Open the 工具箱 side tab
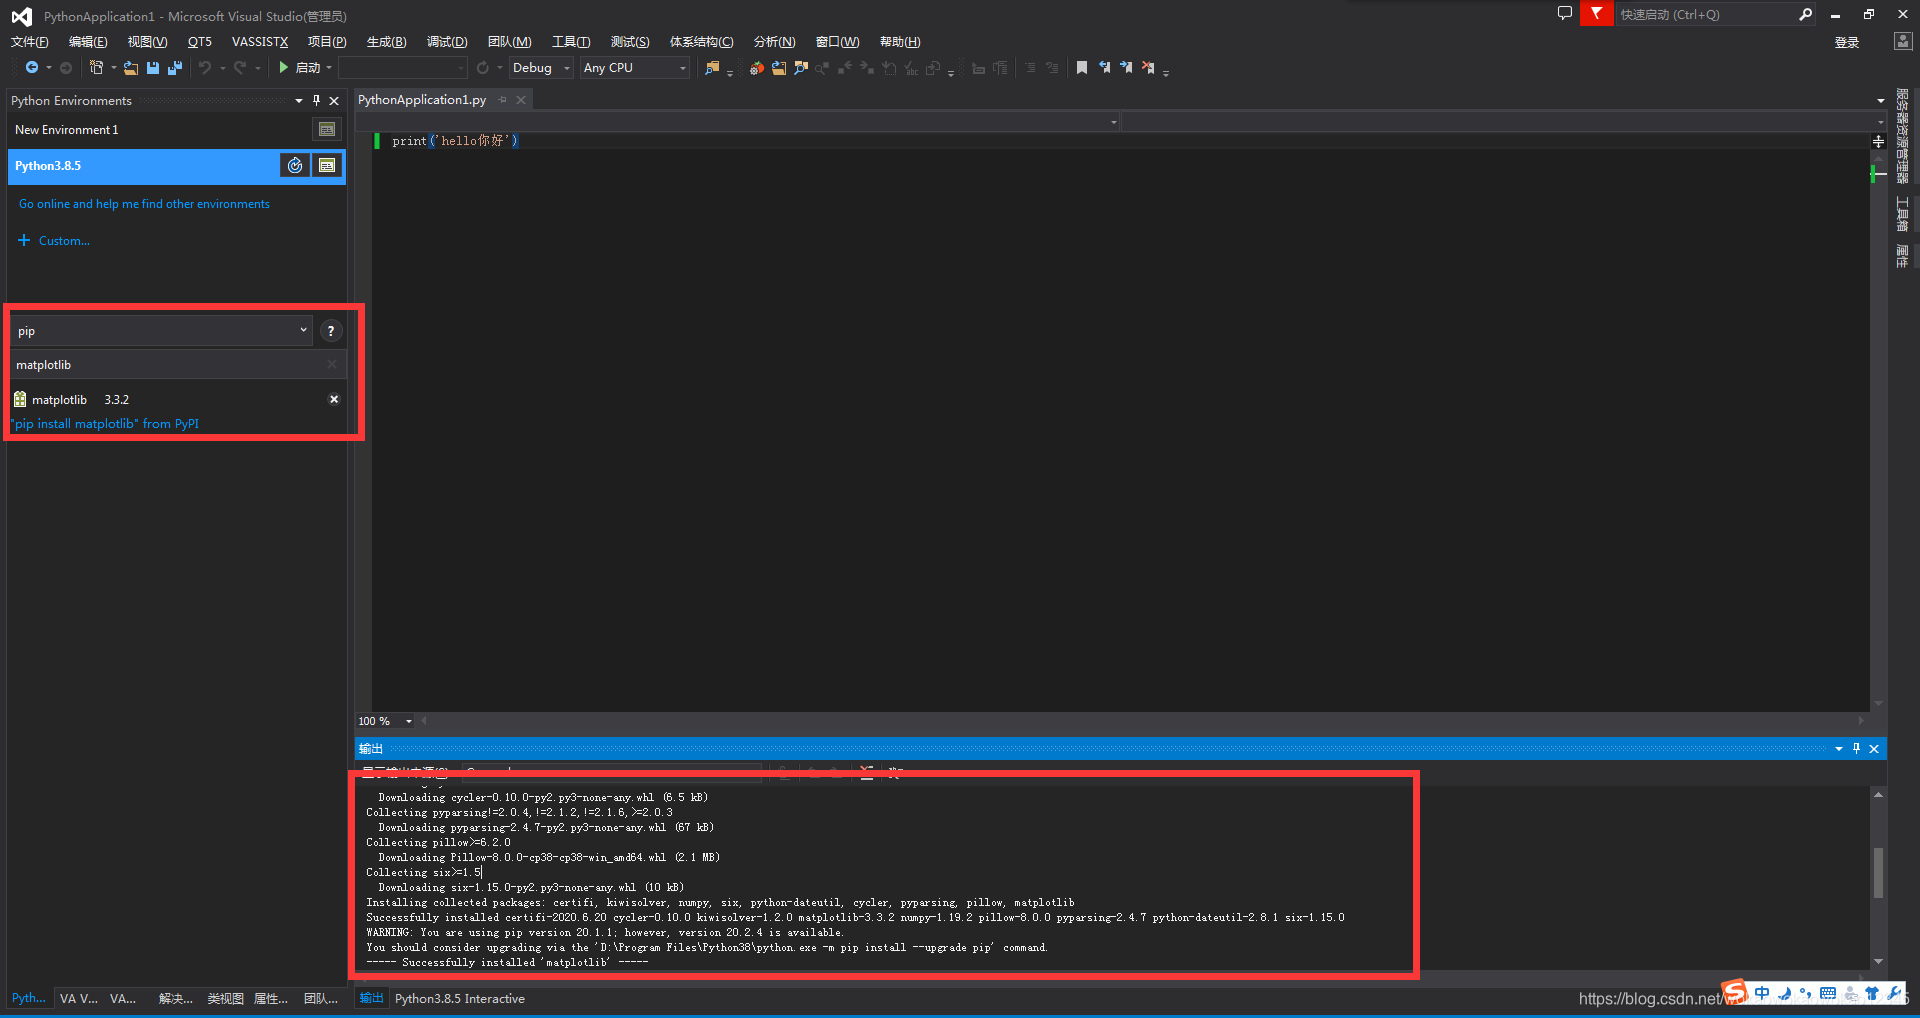 (x=1902, y=214)
